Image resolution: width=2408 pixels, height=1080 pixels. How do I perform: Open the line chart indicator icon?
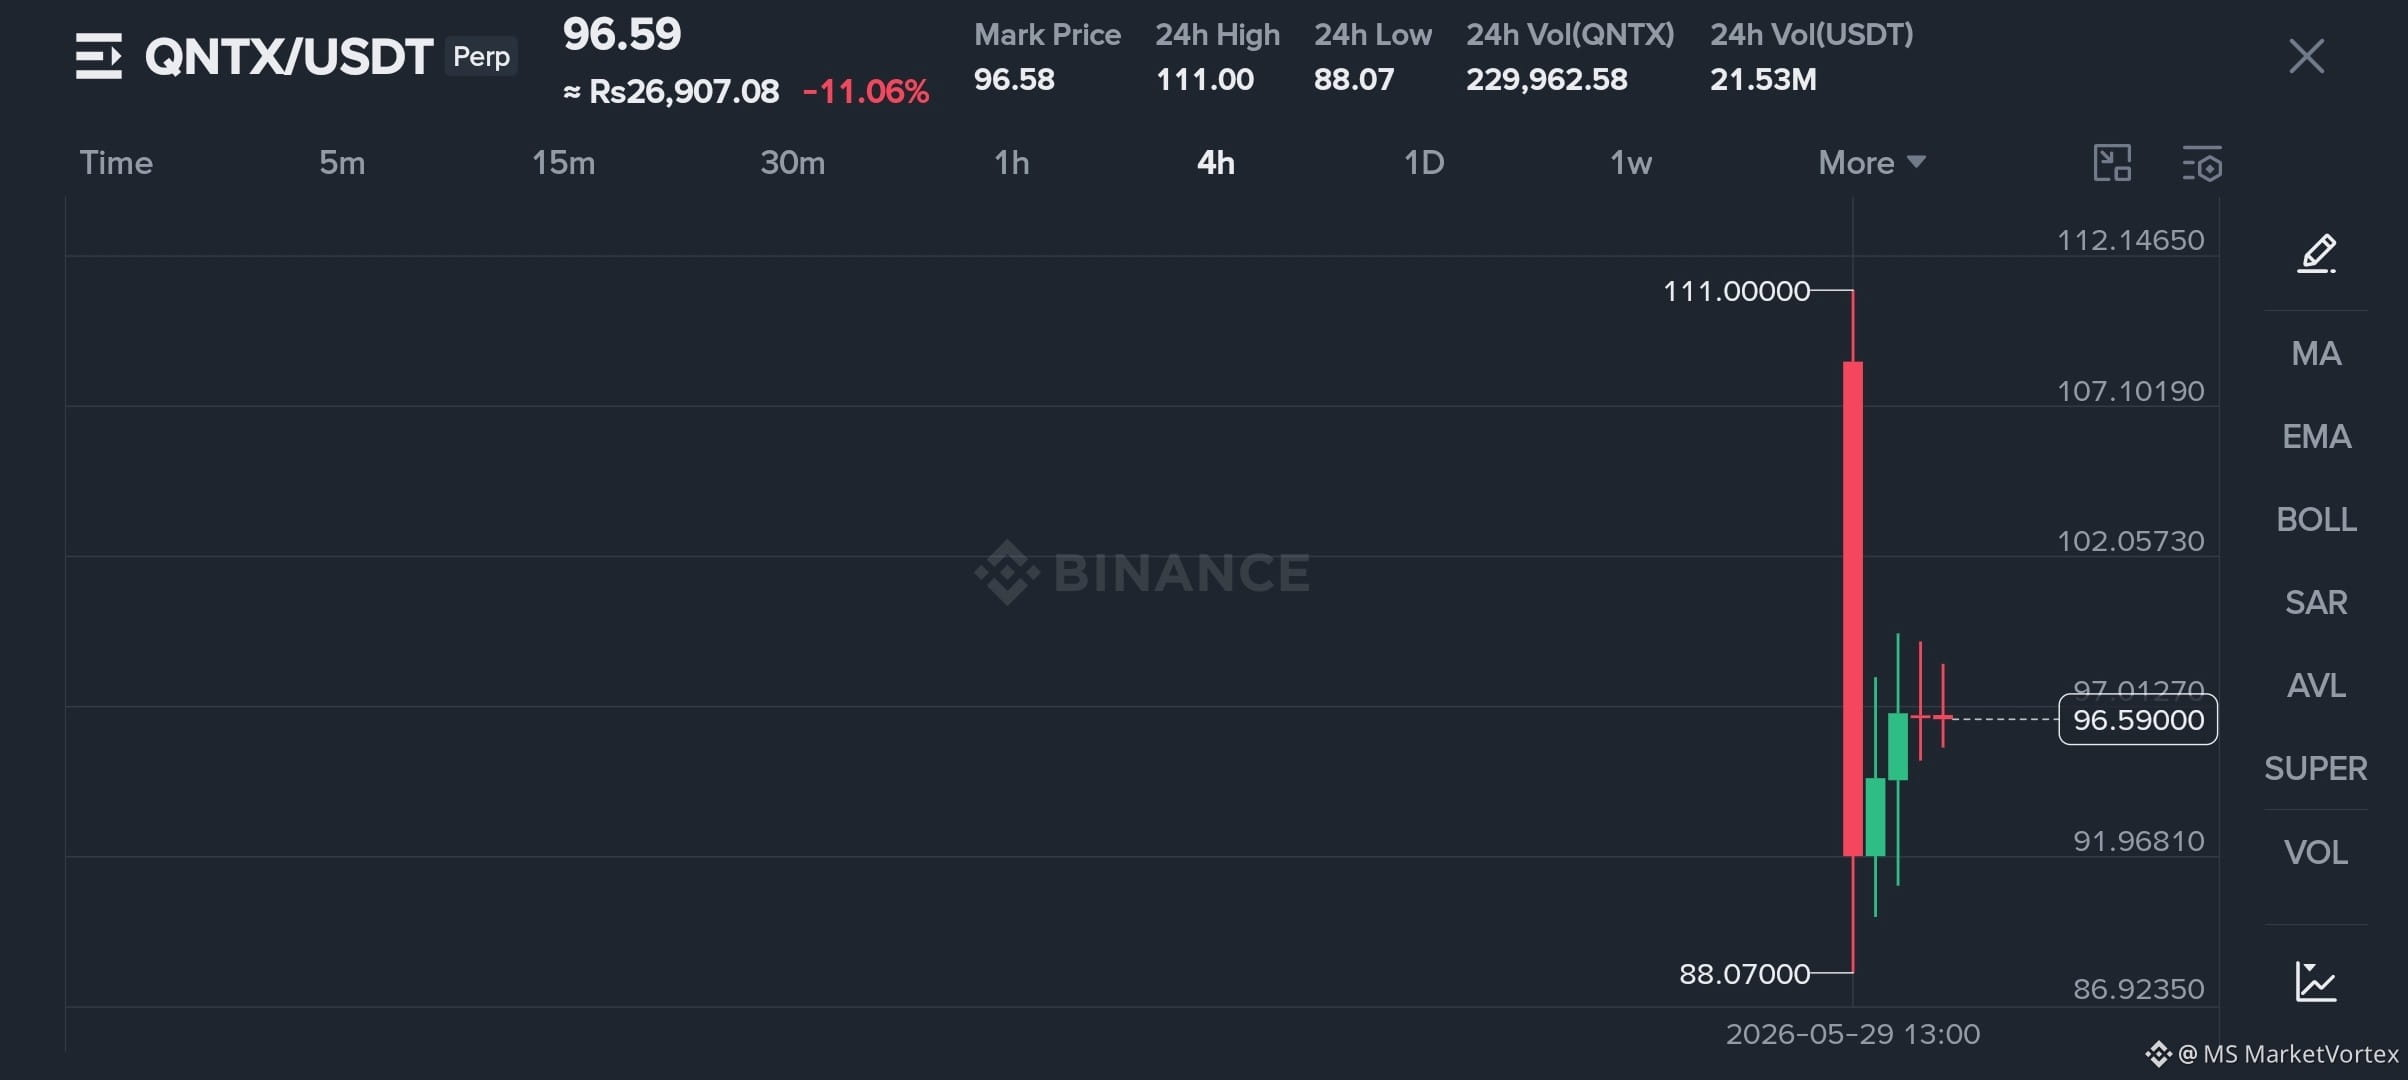pos(2315,981)
